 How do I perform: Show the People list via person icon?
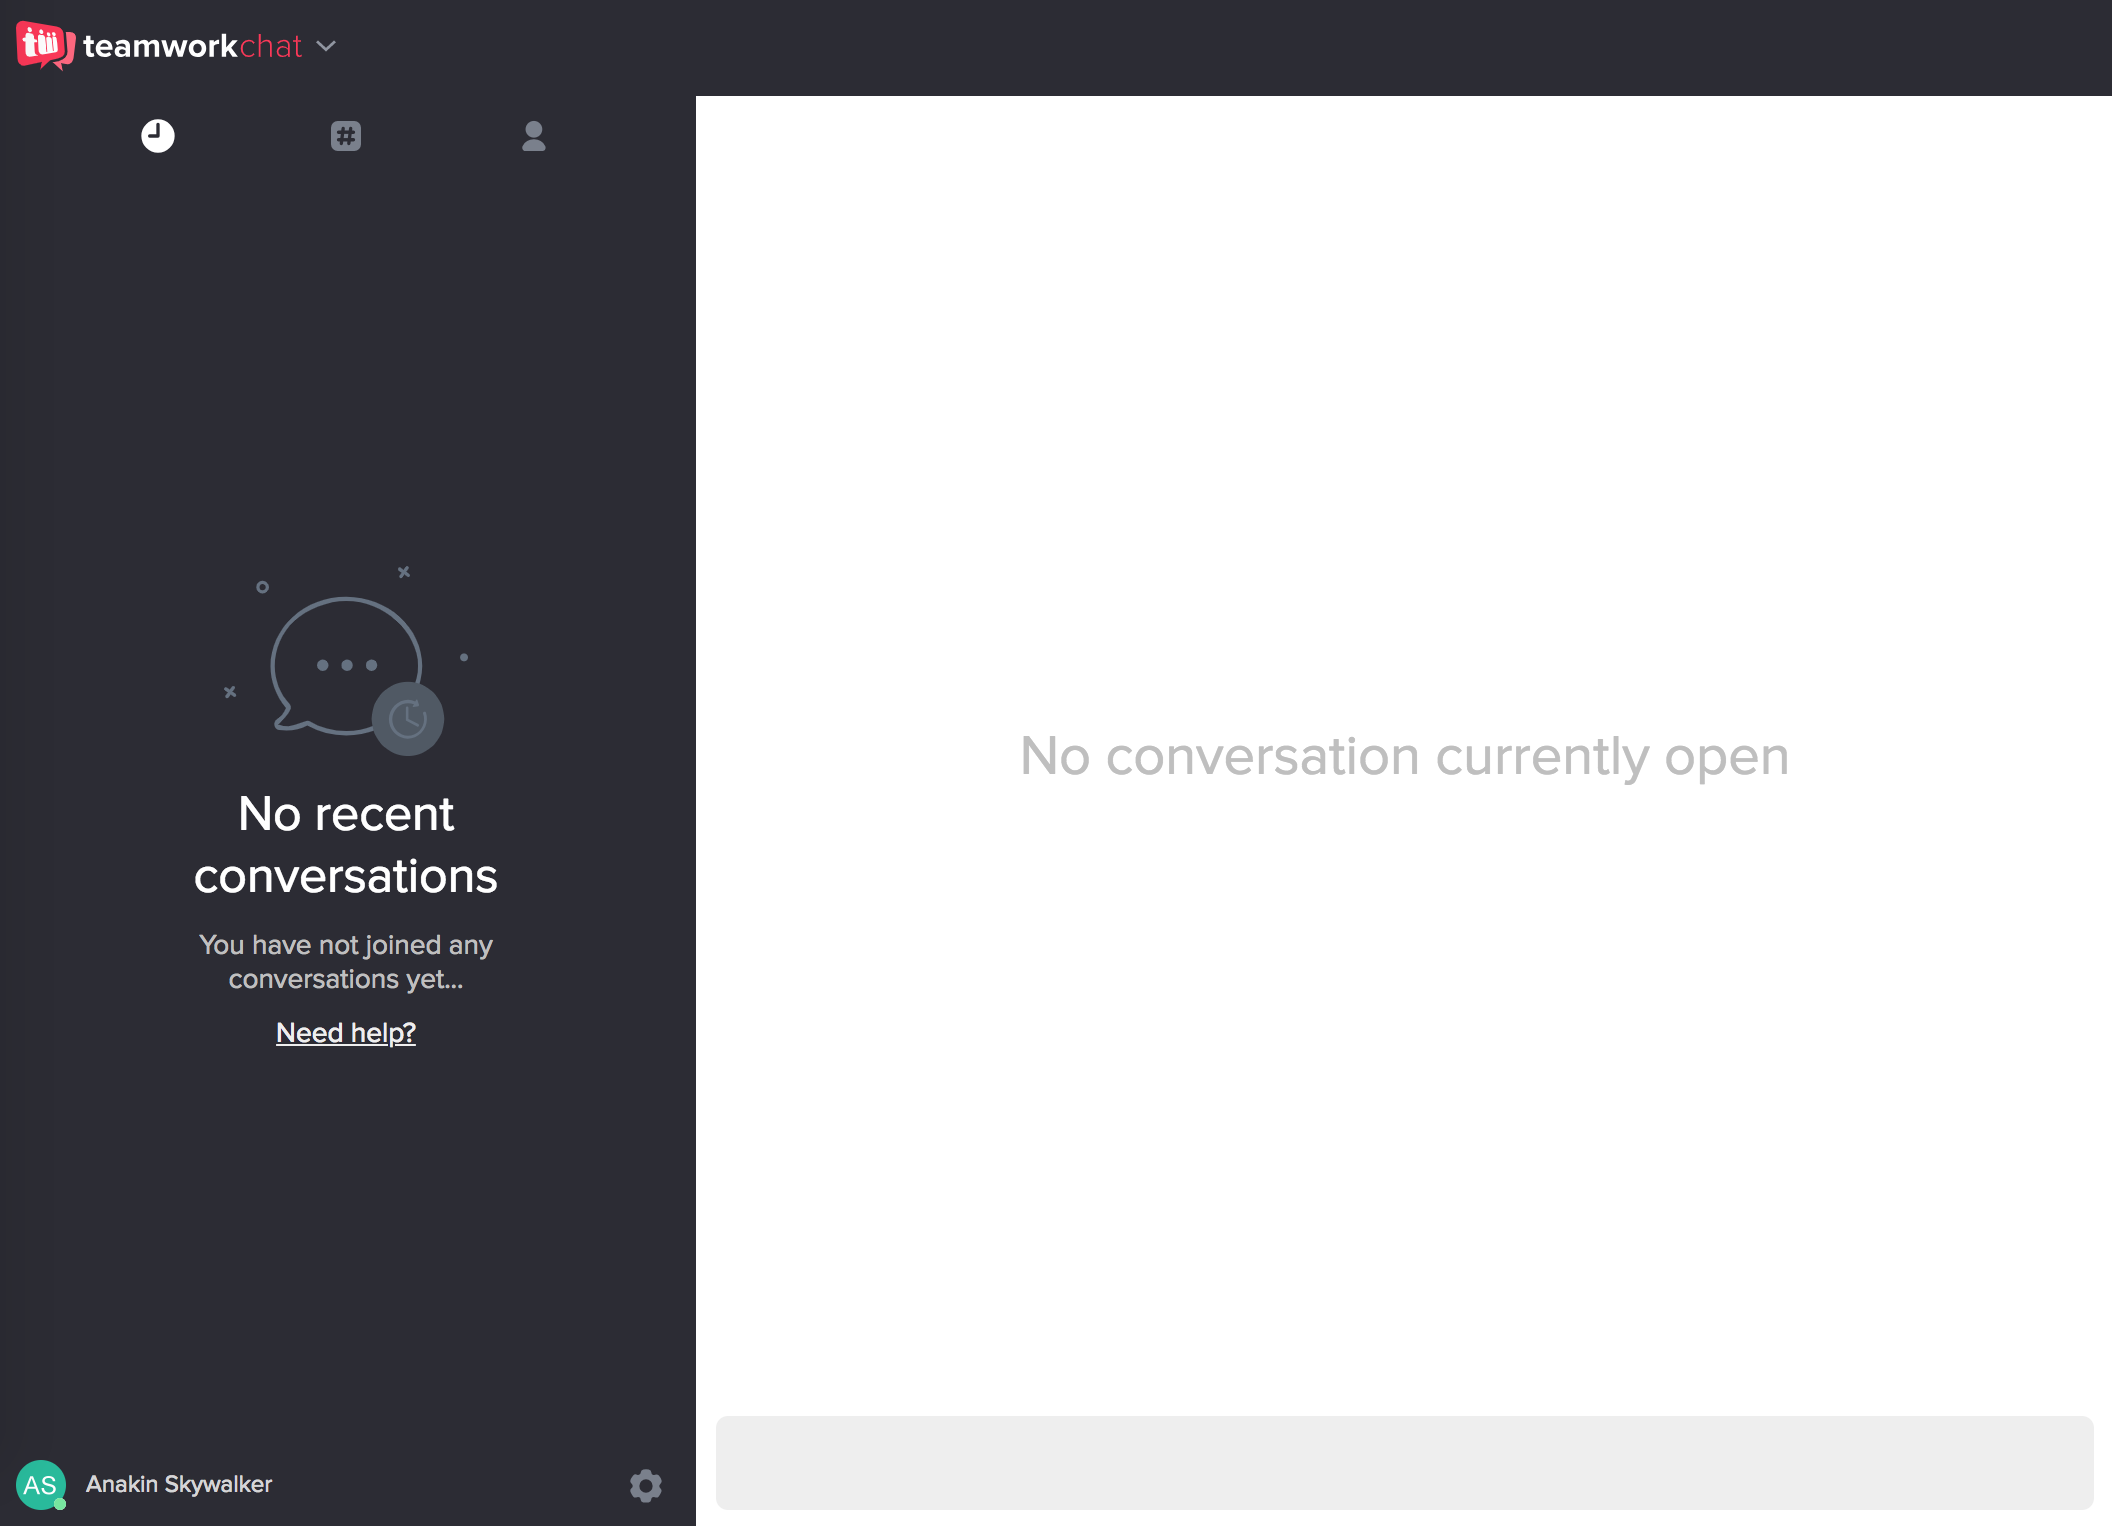534,136
